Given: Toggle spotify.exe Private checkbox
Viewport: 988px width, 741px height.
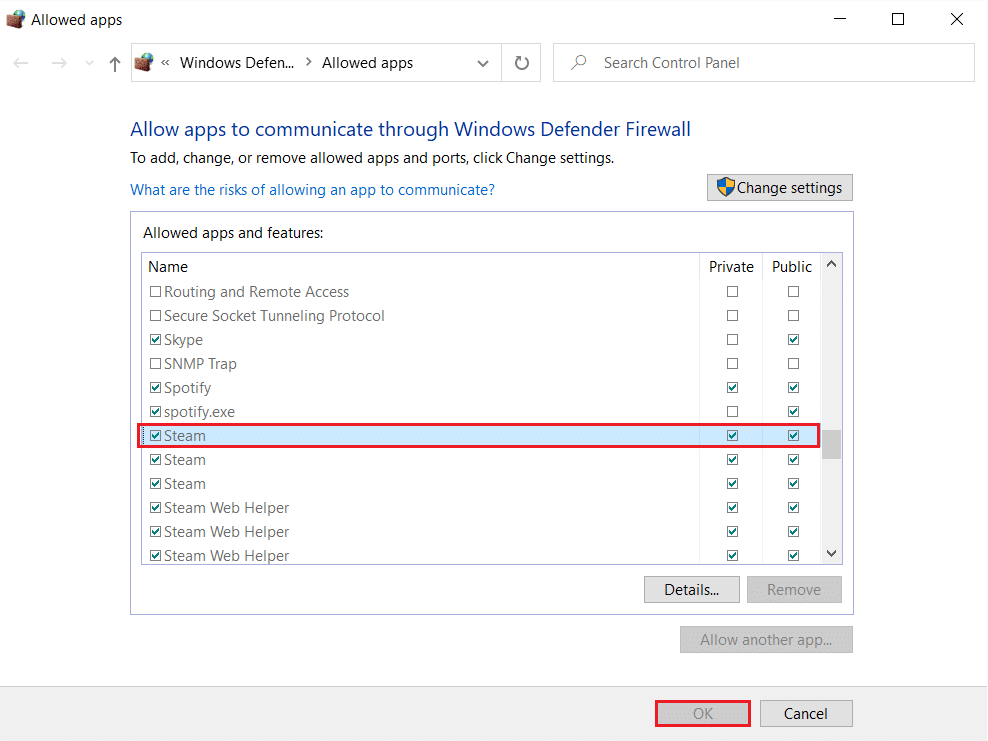Looking at the screenshot, I should pos(733,412).
